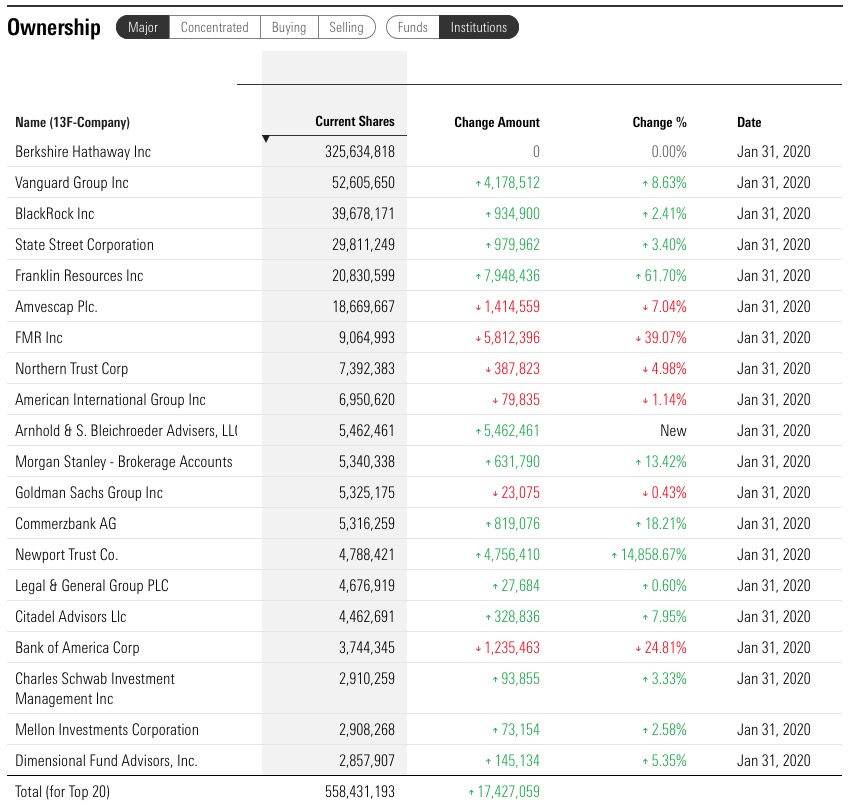Screen dimensions: 848x806
Task: Open Vanguard Group Inc entry
Action: click(72, 183)
